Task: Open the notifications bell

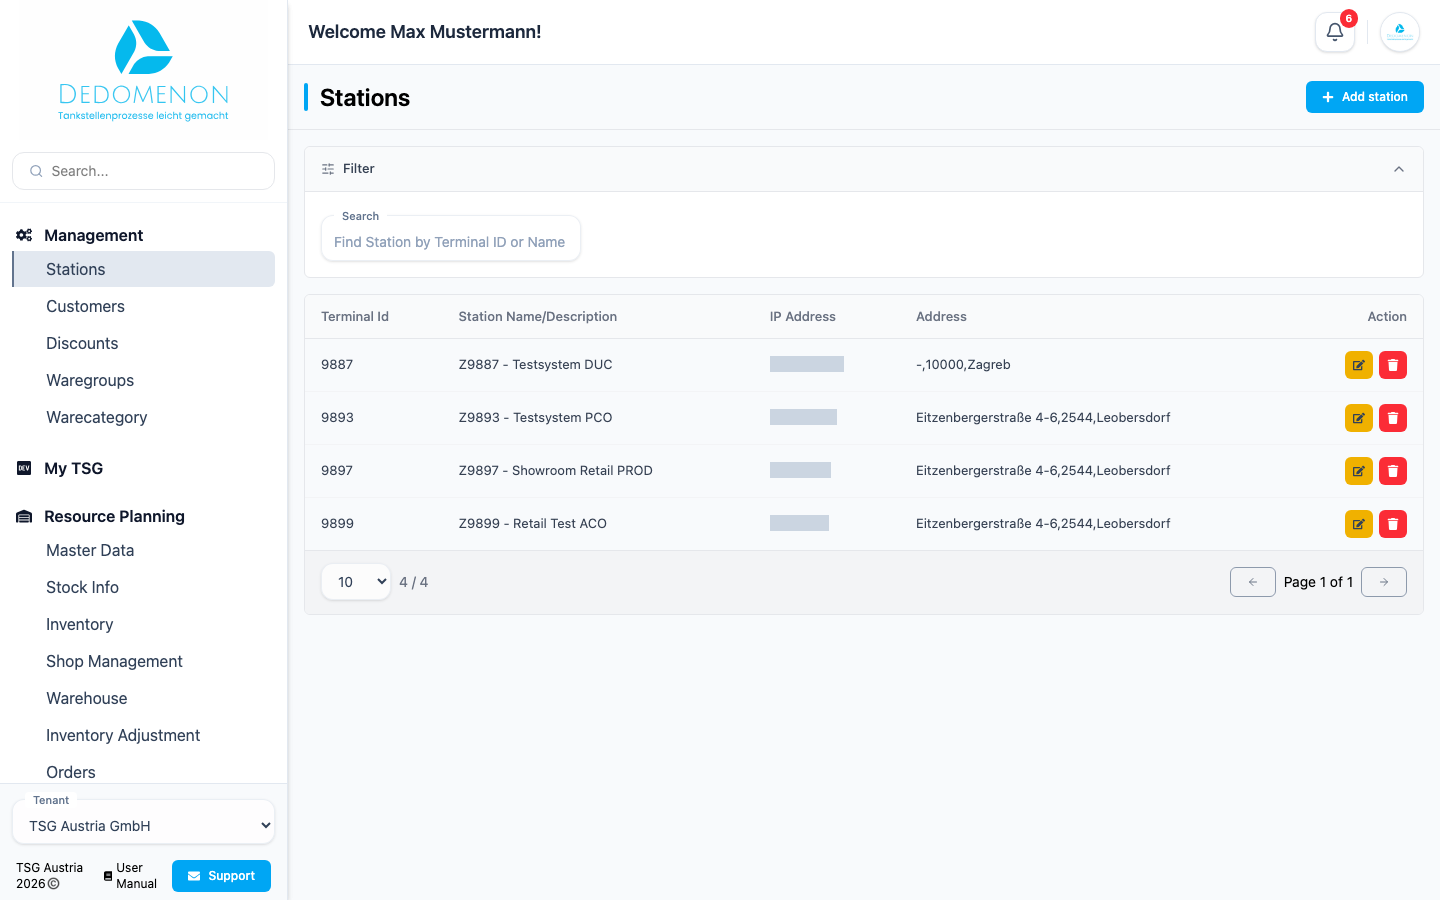Action: [1334, 32]
